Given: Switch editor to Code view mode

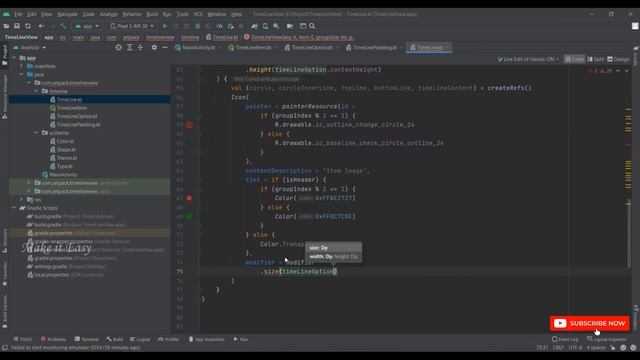Looking at the screenshot, I should (574, 59).
